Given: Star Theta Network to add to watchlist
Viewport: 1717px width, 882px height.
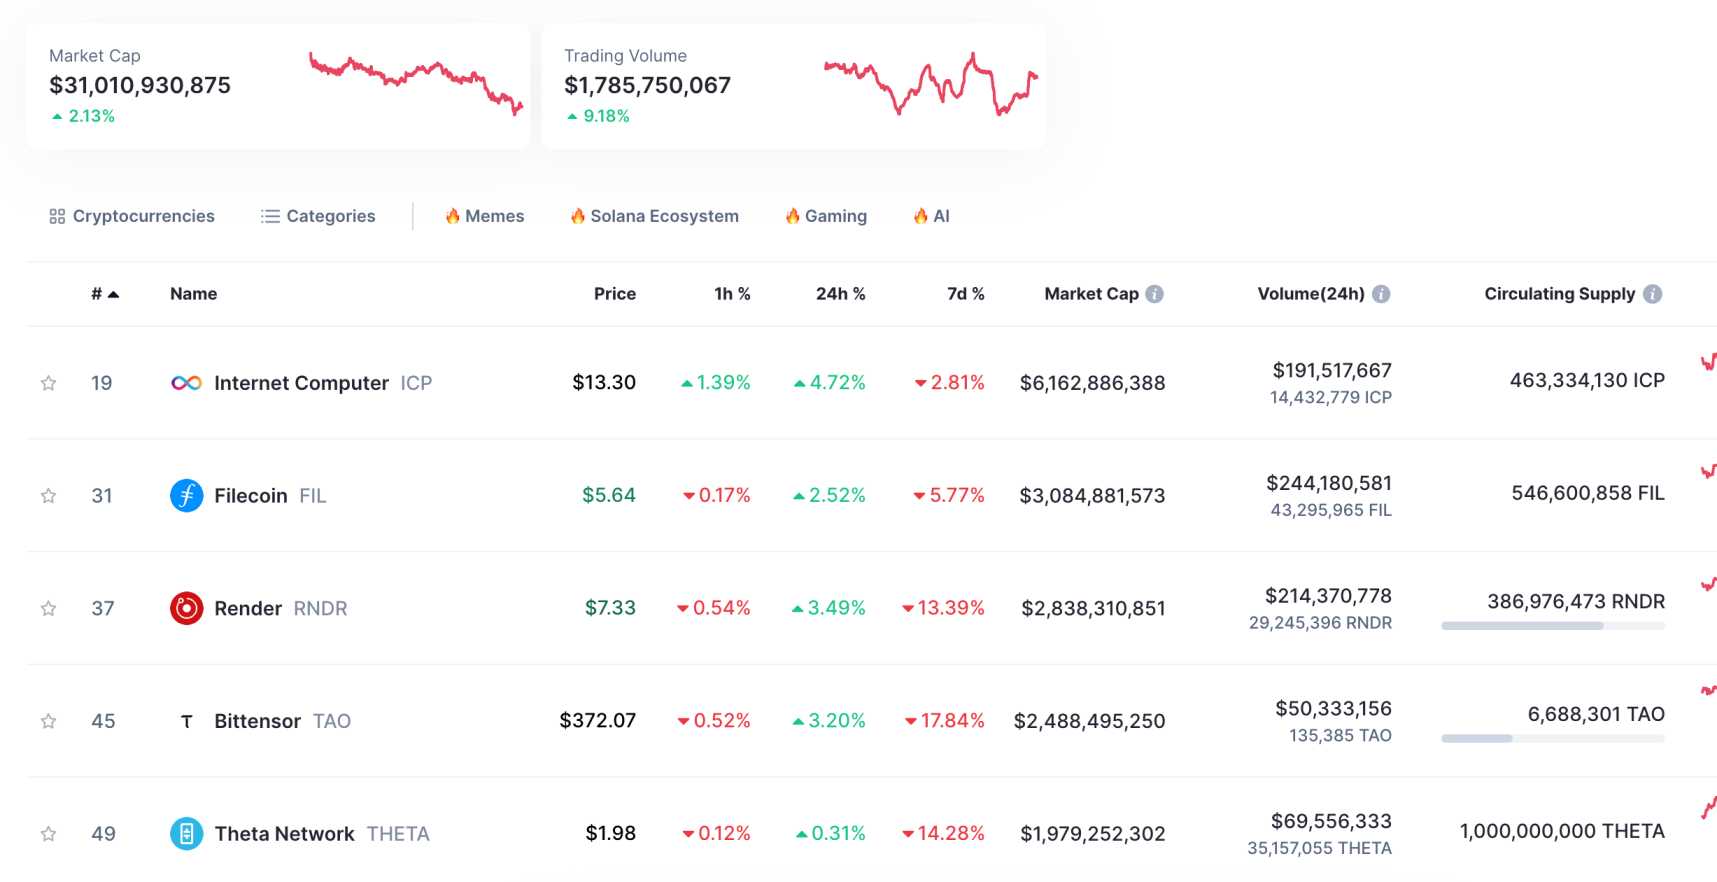Looking at the screenshot, I should click(48, 834).
